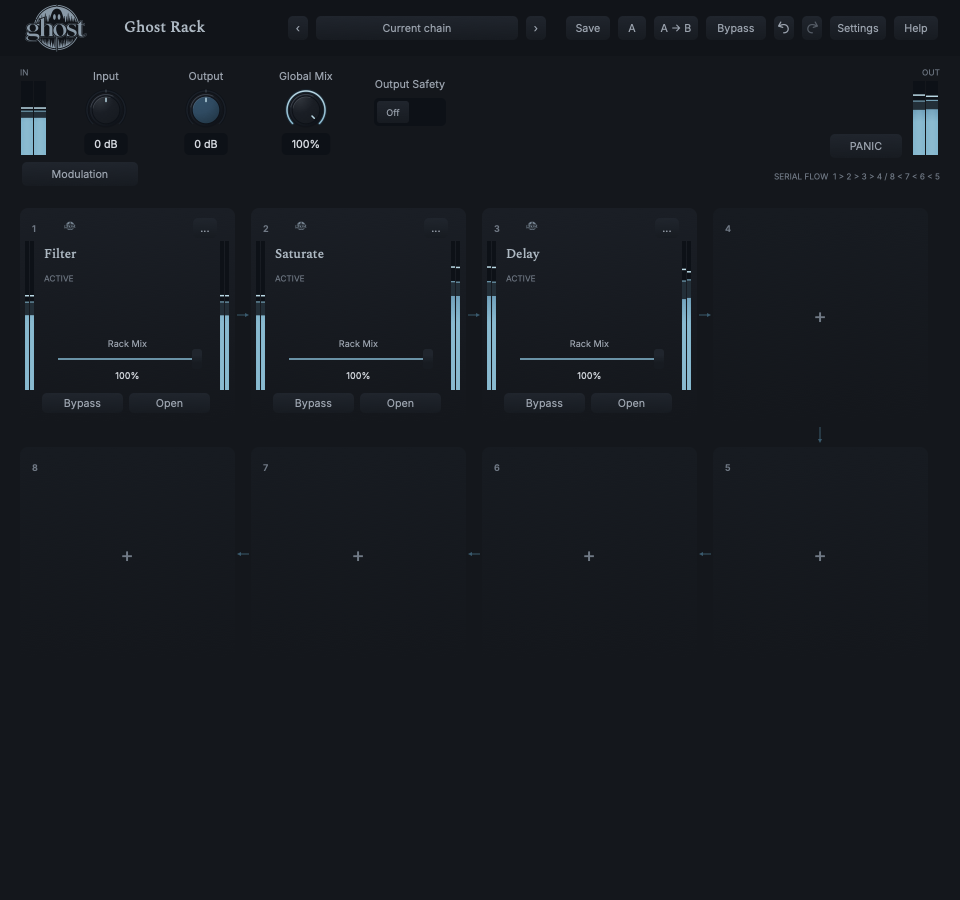Copy state with A → B button

pyautogui.click(x=675, y=28)
